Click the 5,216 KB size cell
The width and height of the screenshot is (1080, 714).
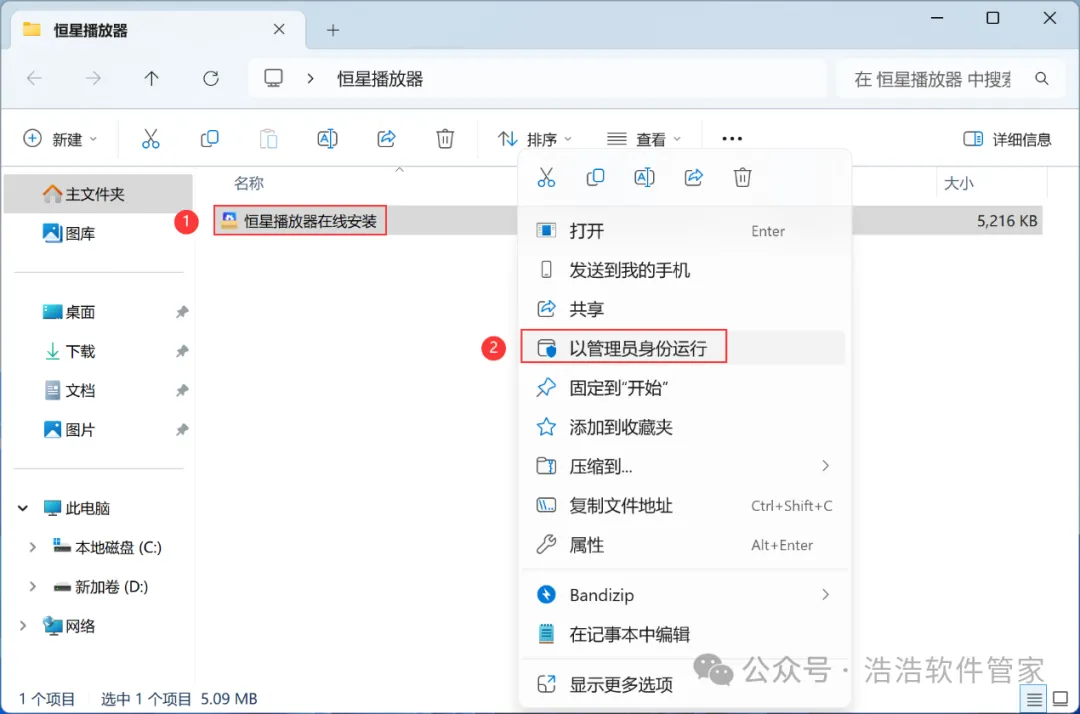click(x=1007, y=221)
